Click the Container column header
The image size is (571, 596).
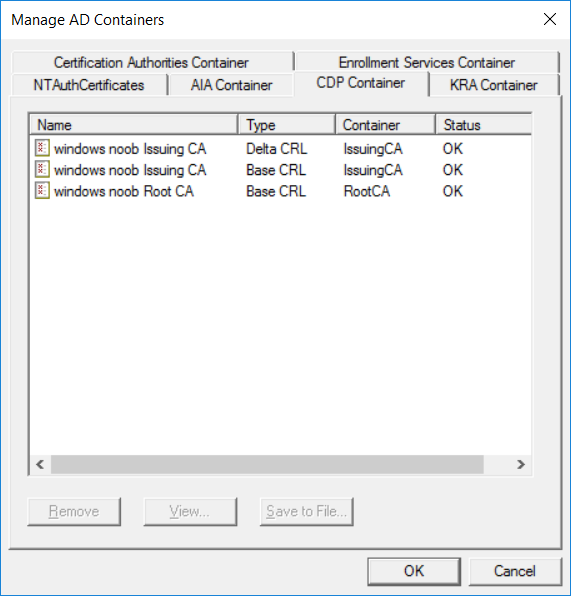point(385,125)
